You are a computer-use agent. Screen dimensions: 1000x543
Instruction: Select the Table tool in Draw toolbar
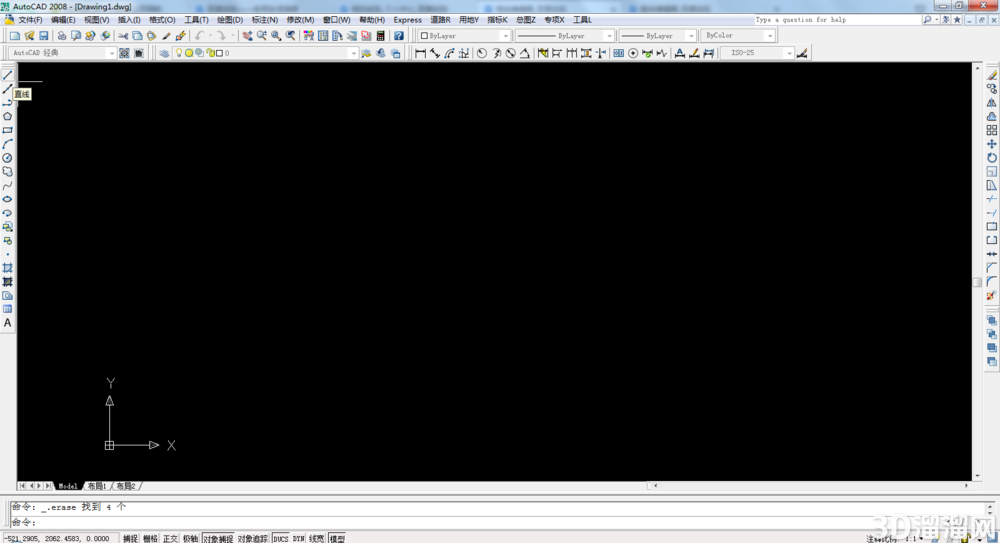coord(8,309)
